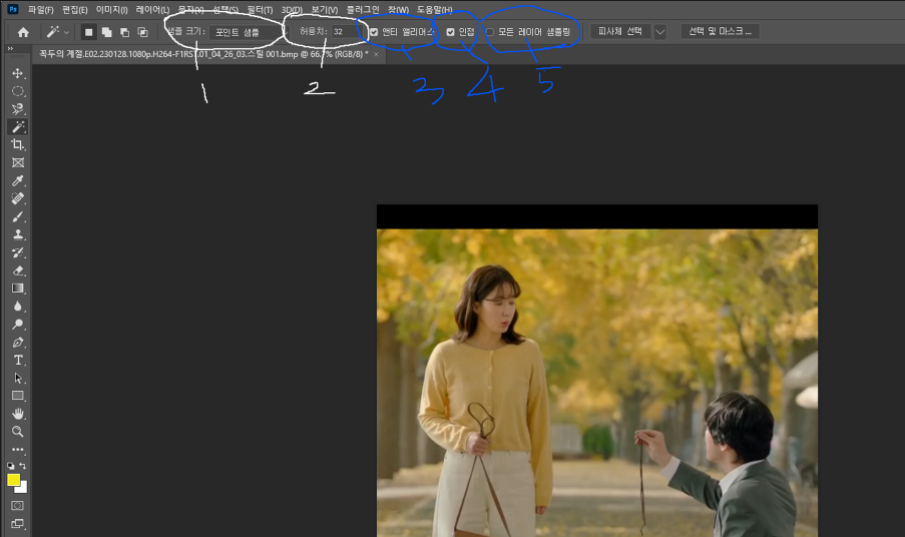Expand the toolbar with double-arrow
The height and width of the screenshot is (537, 905).
[x=10, y=49]
